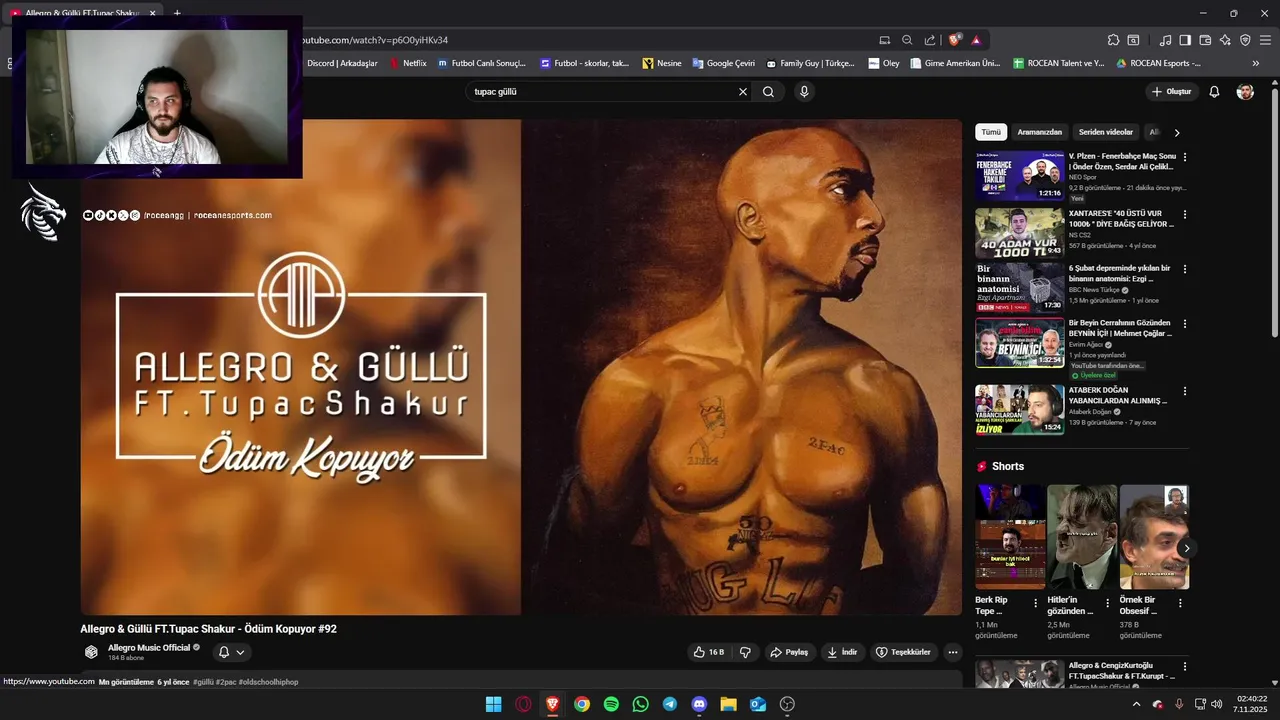Open the Google Çeviri bookmark
Viewport: 1280px width, 720px height.
point(724,63)
